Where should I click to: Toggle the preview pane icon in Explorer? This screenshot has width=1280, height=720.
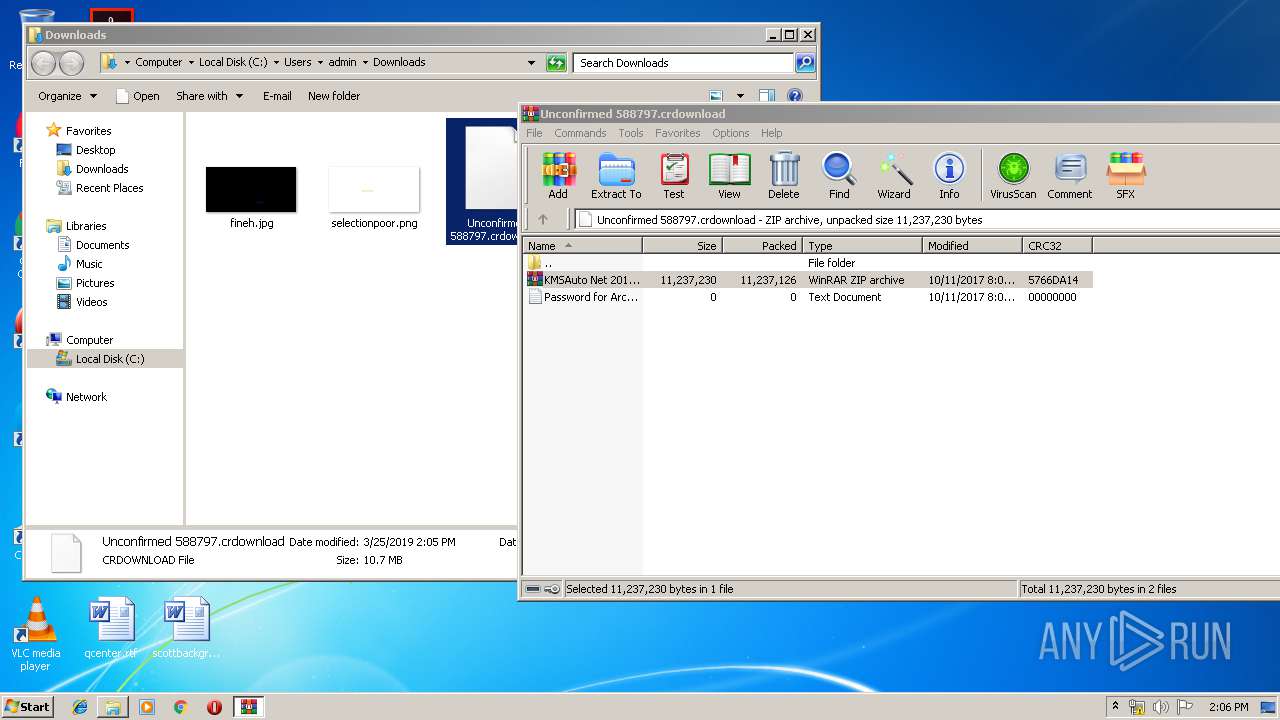coord(767,96)
